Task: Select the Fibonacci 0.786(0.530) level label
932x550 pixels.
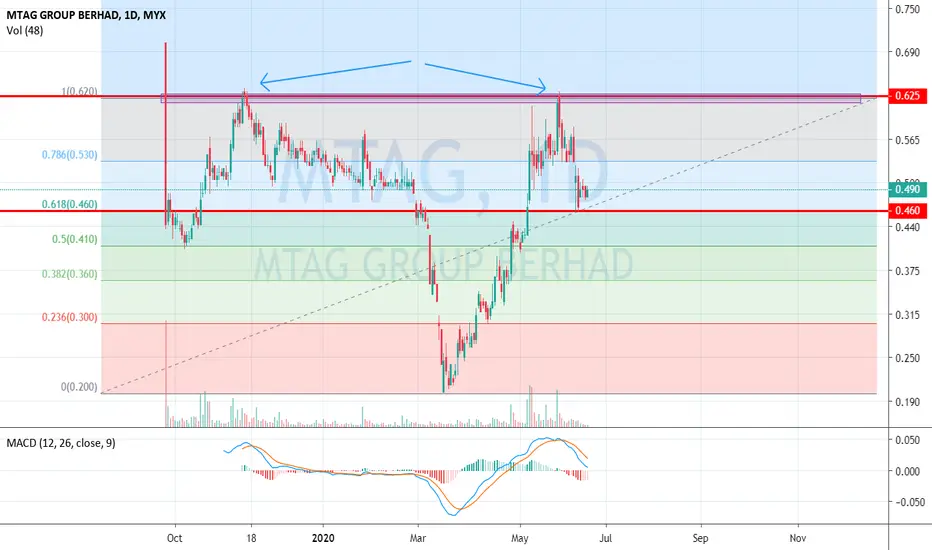Action: pyautogui.click(x=70, y=155)
